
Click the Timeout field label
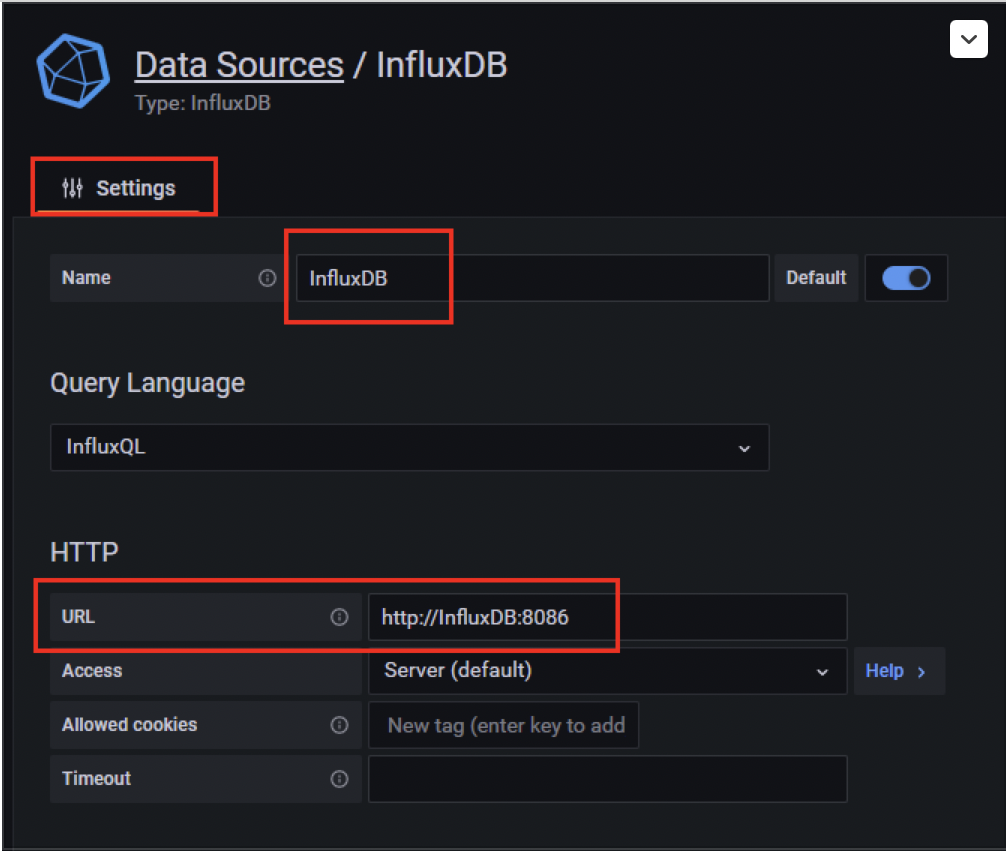(96, 778)
